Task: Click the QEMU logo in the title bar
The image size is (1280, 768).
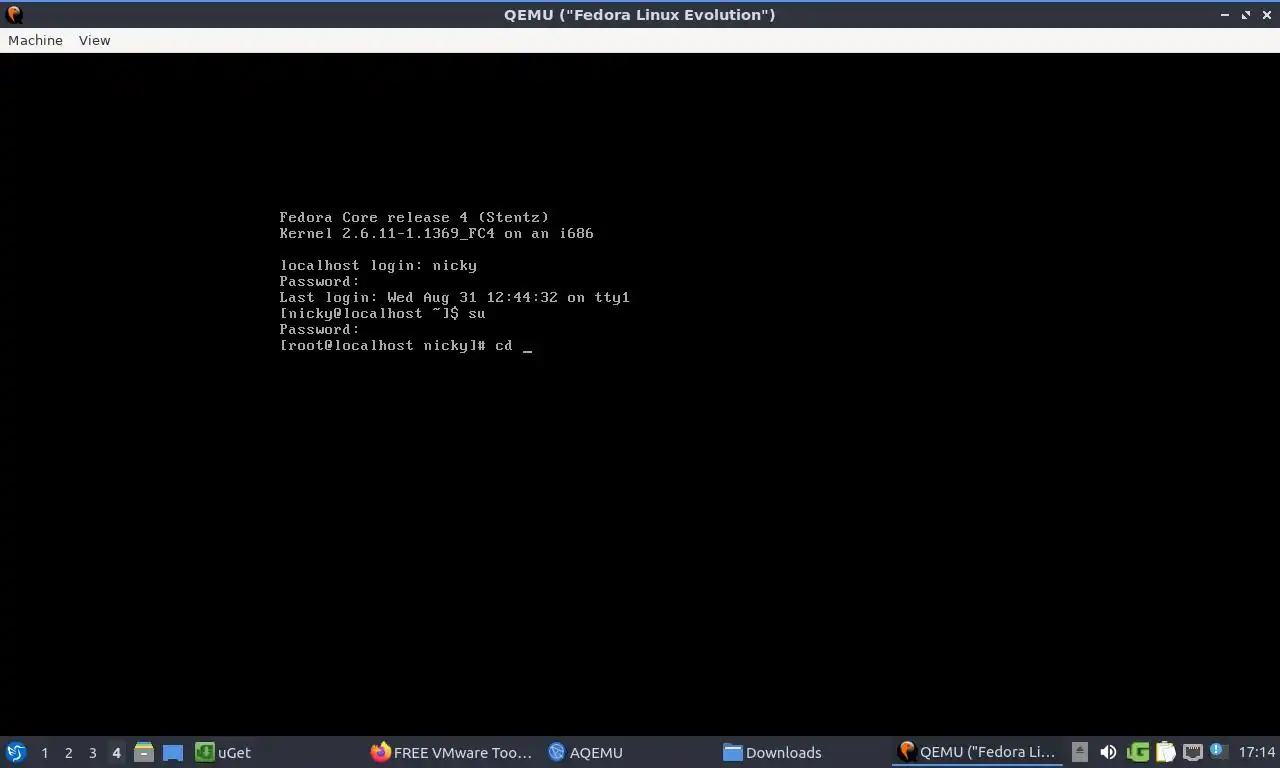Action: [x=14, y=15]
